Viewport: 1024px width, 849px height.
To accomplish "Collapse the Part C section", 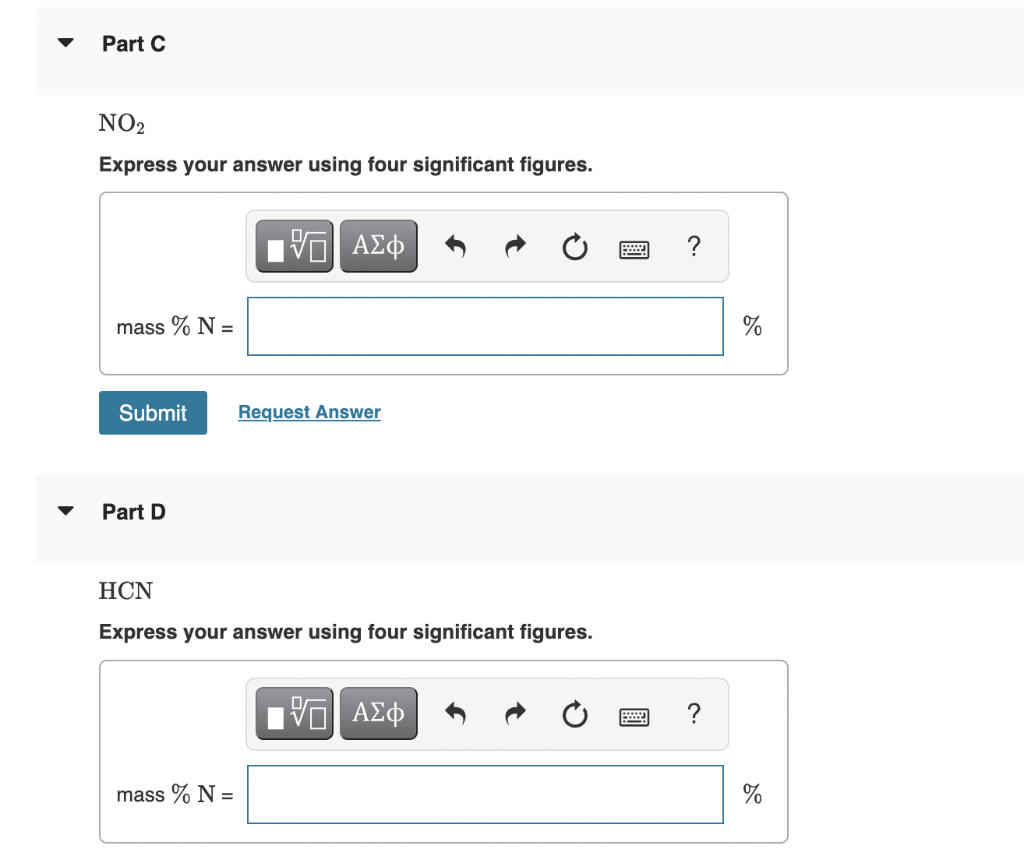I will pyautogui.click(x=64, y=42).
